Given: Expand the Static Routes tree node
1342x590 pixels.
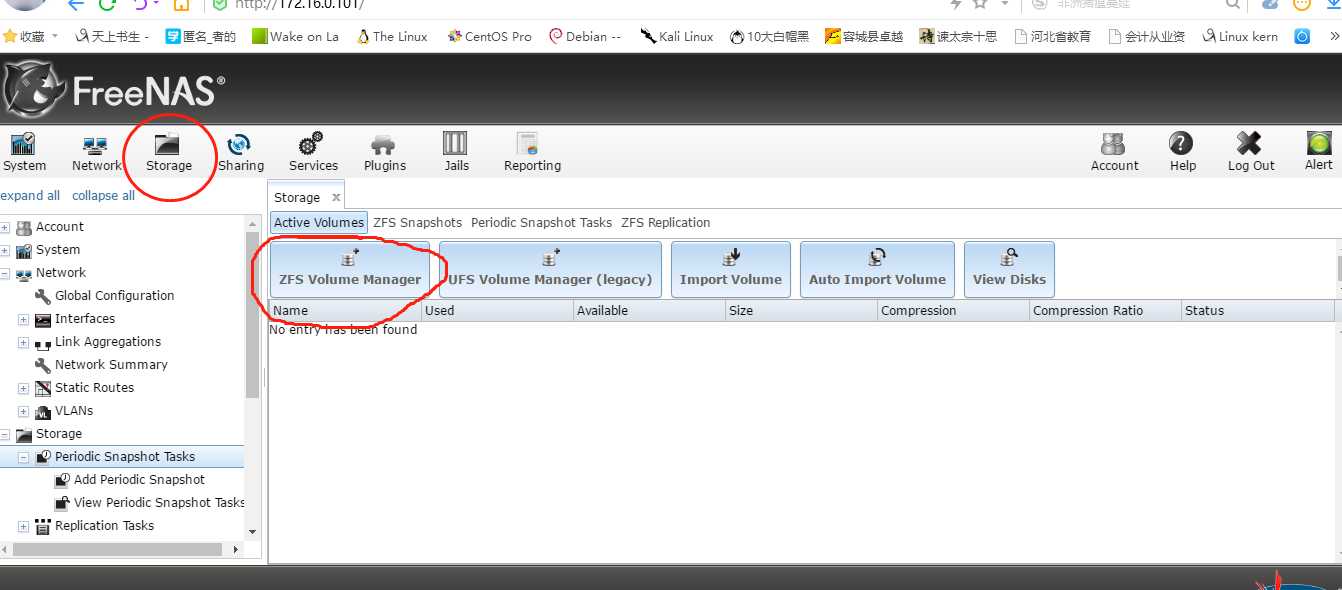Looking at the screenshot, I should tap(23, 388).
